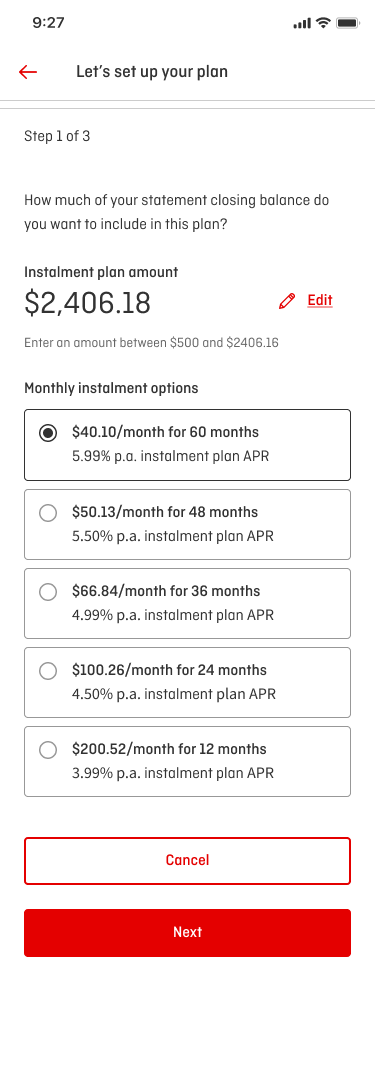Tap the battery indicator icon
The height and width of the screenshot is (1077, 375).
point(348,23)
